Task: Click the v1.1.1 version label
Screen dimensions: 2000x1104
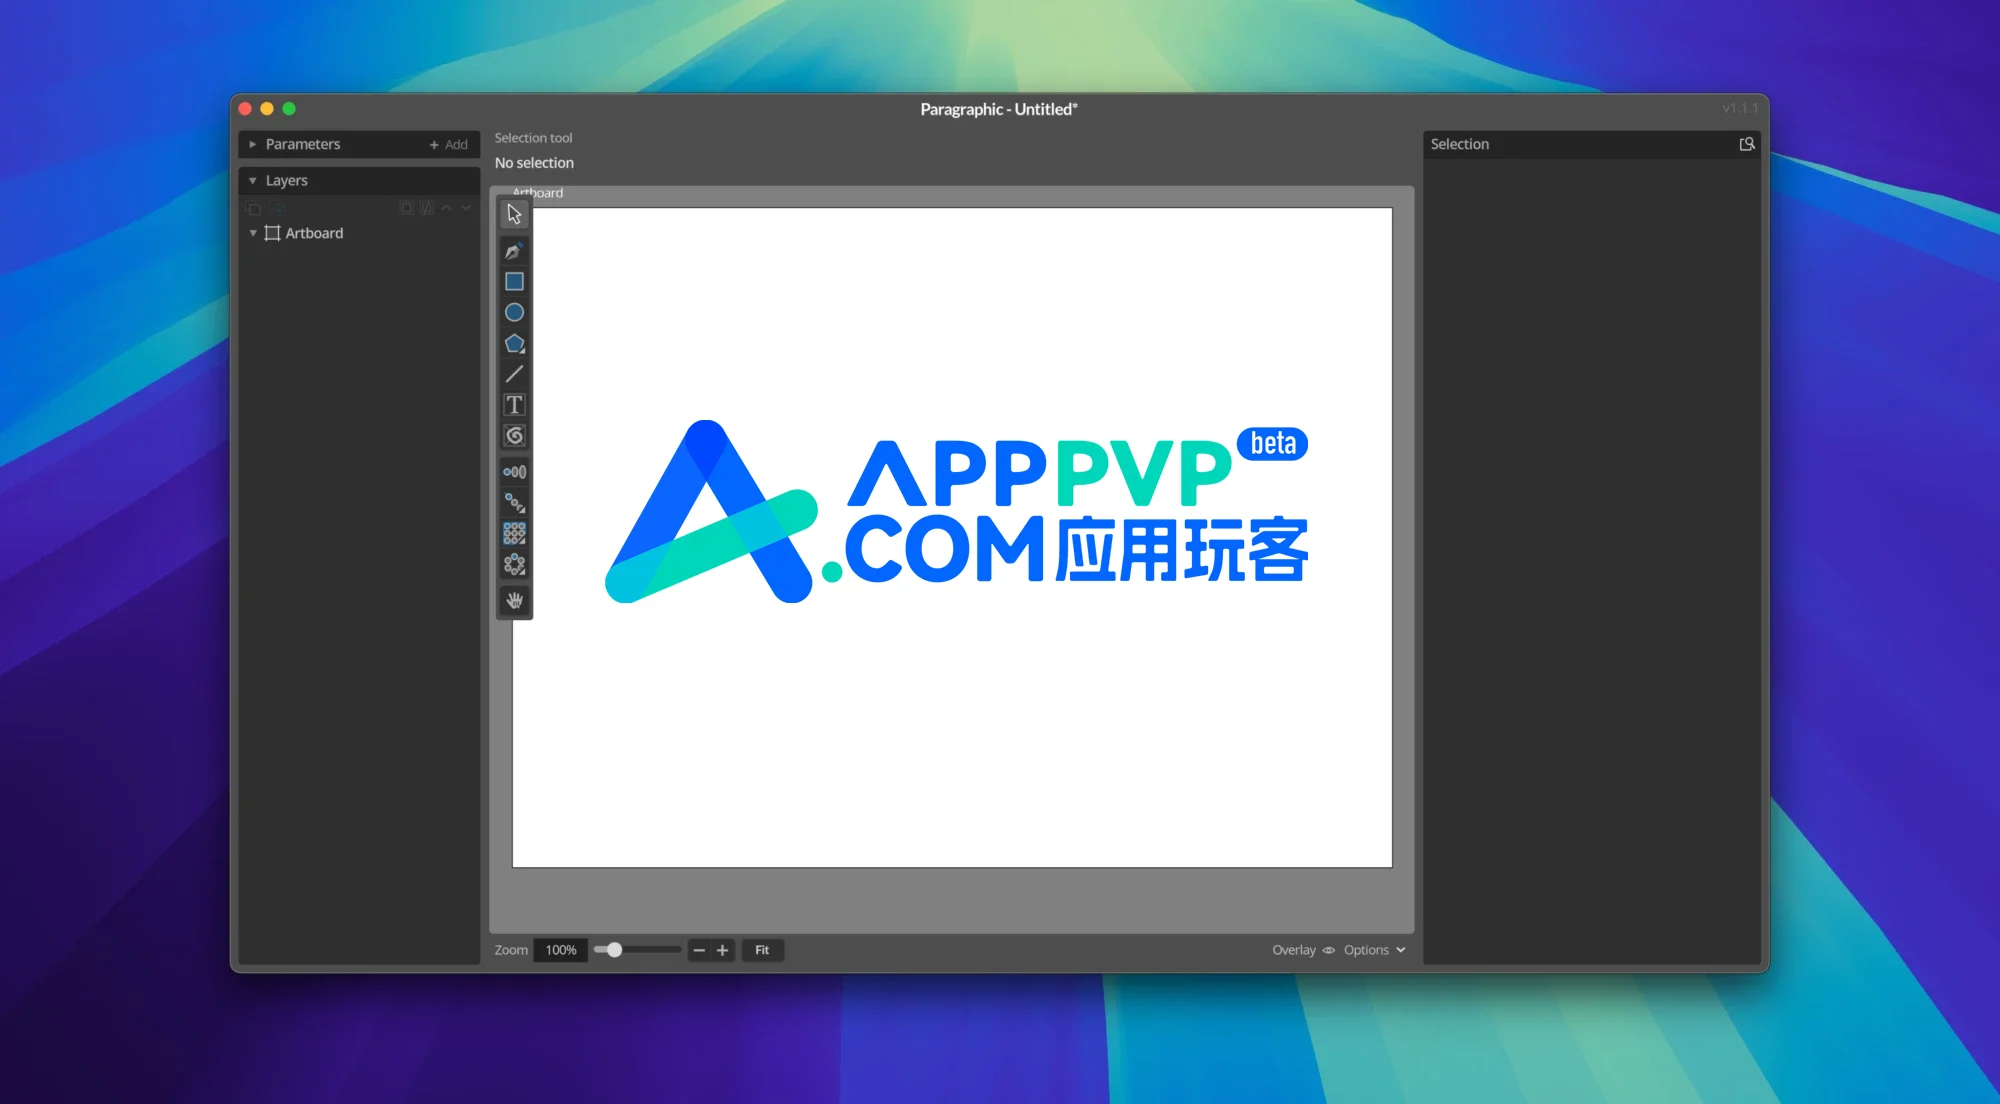Action: (x=1740, y=108)
